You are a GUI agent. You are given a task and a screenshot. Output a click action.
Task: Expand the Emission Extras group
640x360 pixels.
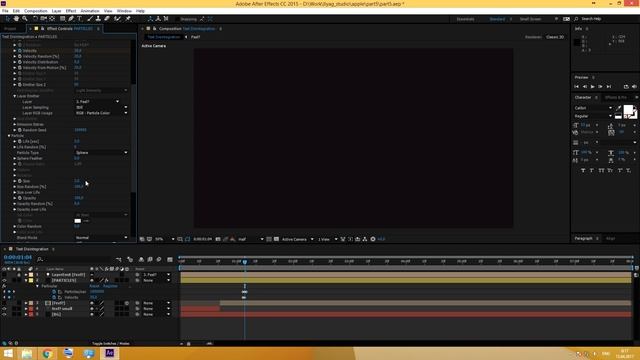pos(15,124)
